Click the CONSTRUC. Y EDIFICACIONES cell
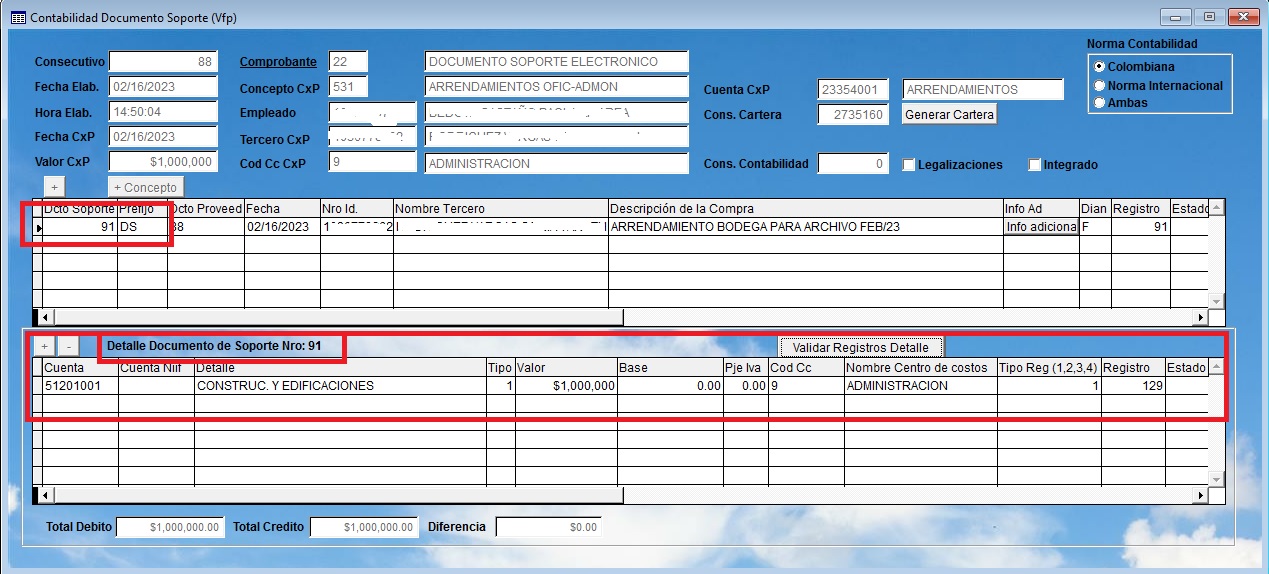1269x574 pixels. 340,385
